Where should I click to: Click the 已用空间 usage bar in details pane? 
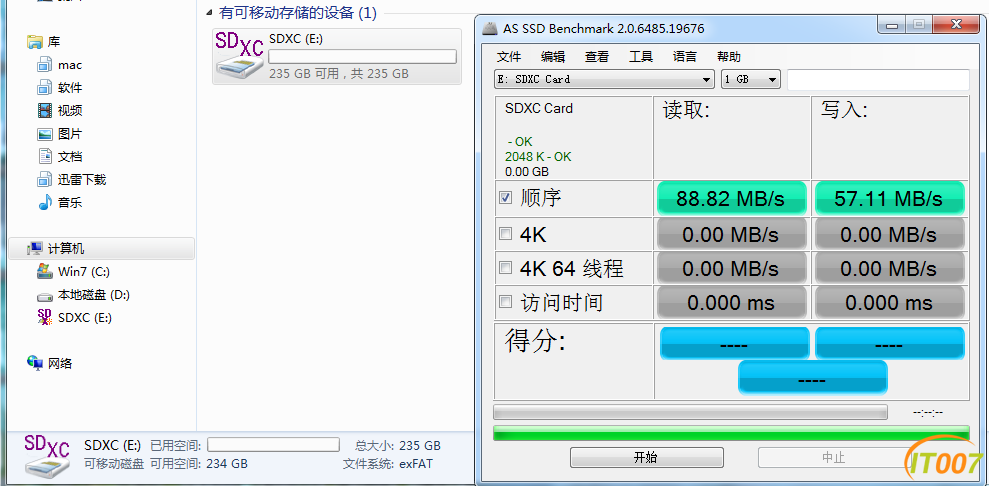pyautogui.click(x=273, y=444)
